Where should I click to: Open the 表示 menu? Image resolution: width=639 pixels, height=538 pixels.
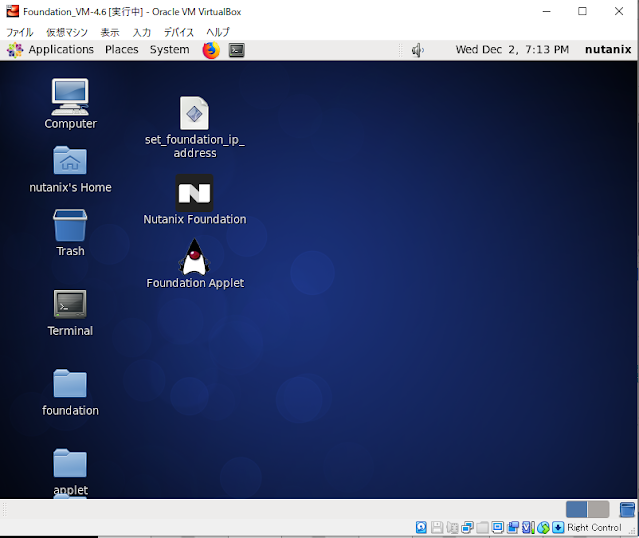[110, 32]
